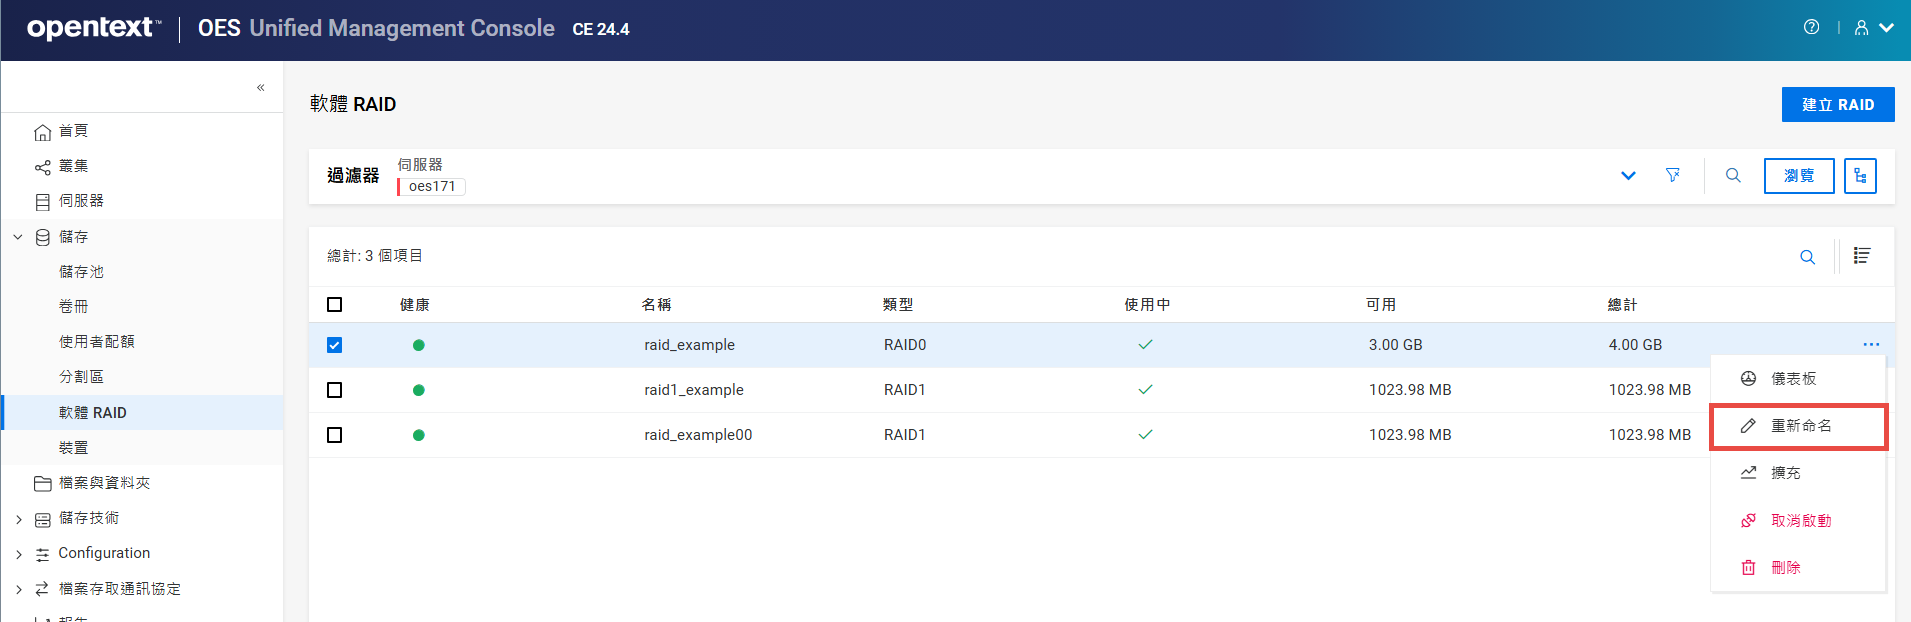
Task: Select 重新命名 from the context menu
Action: pyautogui.click(x=1799, y=426)
